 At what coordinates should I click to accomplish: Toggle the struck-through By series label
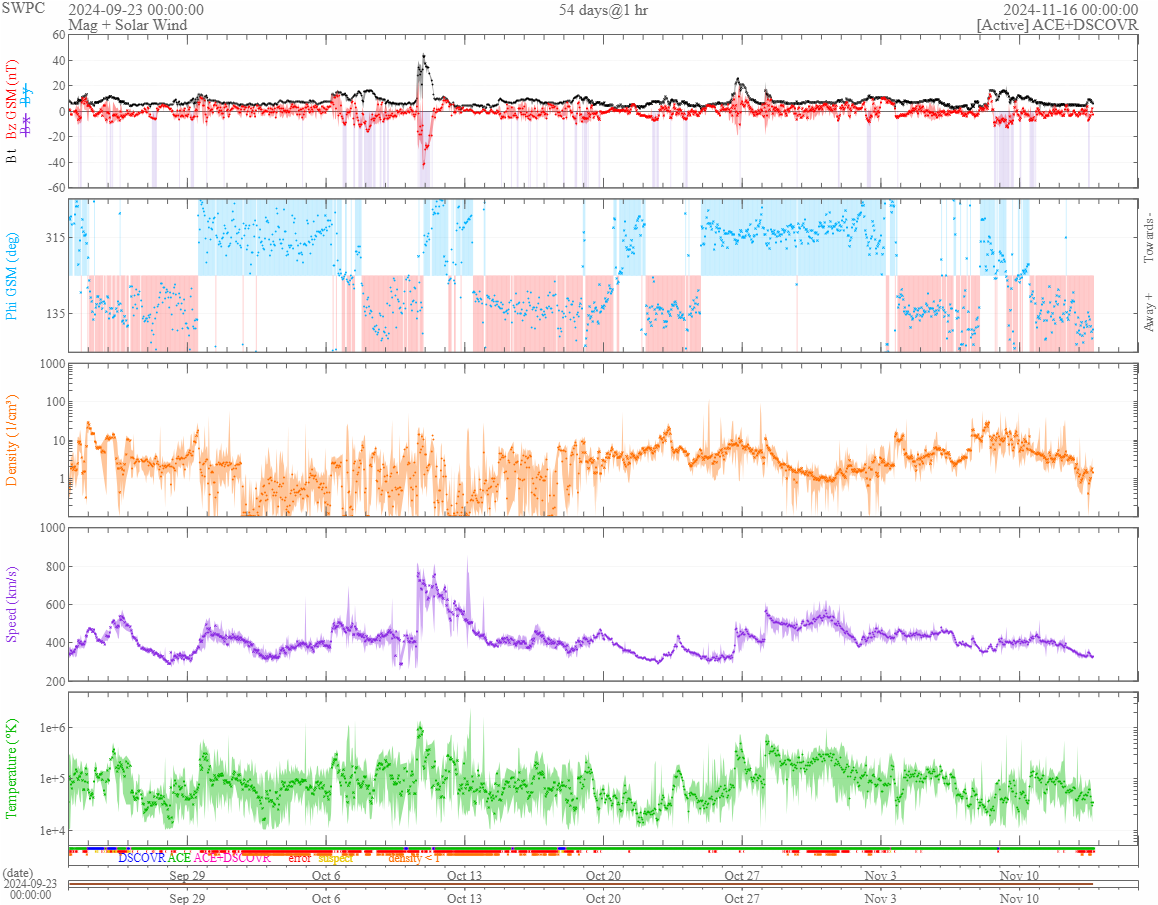coord(27,95)
